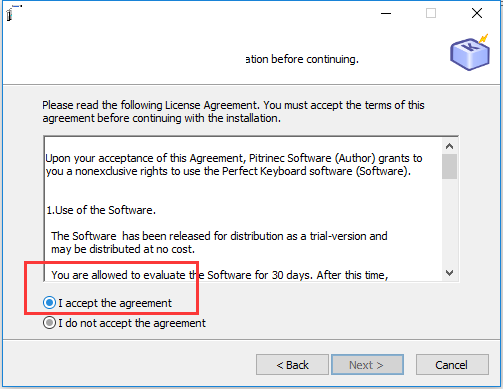Viewport: 503px width, 389px height.
Task: Select the 'I accept the agreement' radio button
Action: pos(49,303)
